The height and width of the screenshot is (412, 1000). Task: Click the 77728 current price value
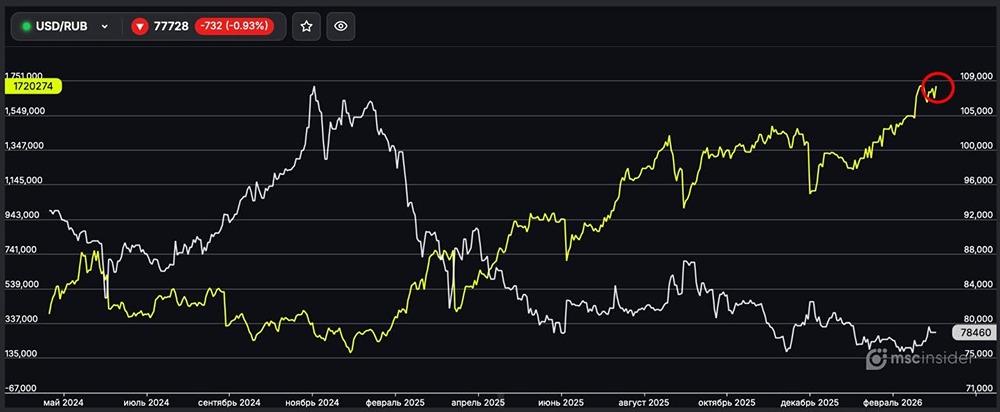coord(174,27)
